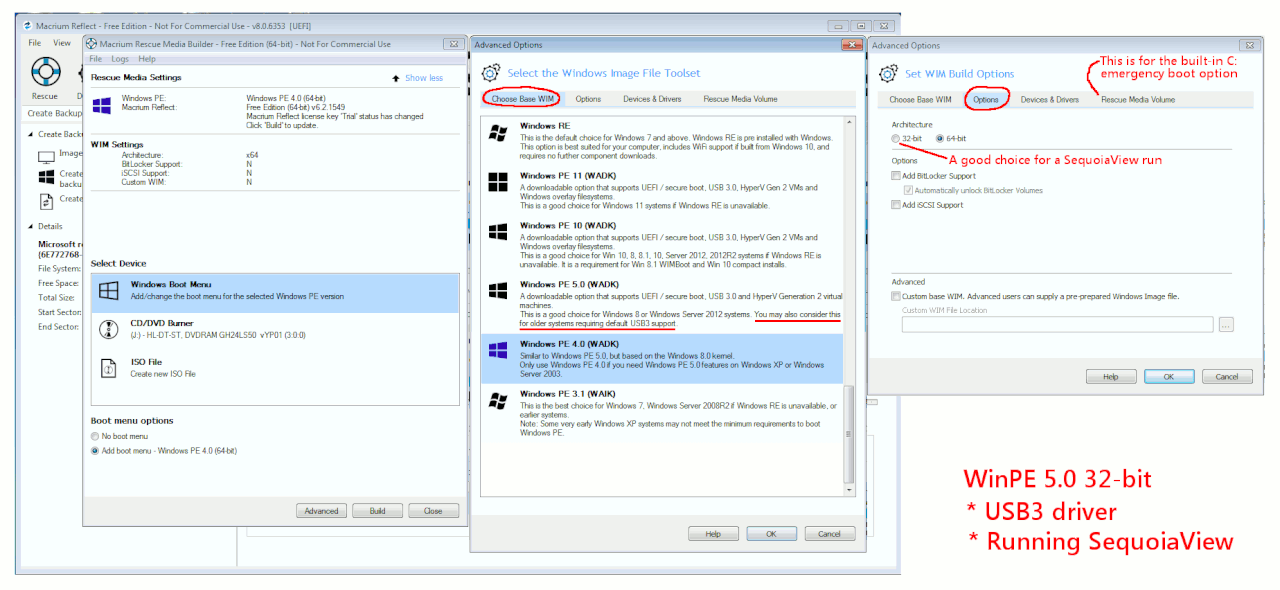Toggle Automatically unlock BitLocker Volumes checkbox
Viewport: 1280px width, 590px height.
point(908,190)
